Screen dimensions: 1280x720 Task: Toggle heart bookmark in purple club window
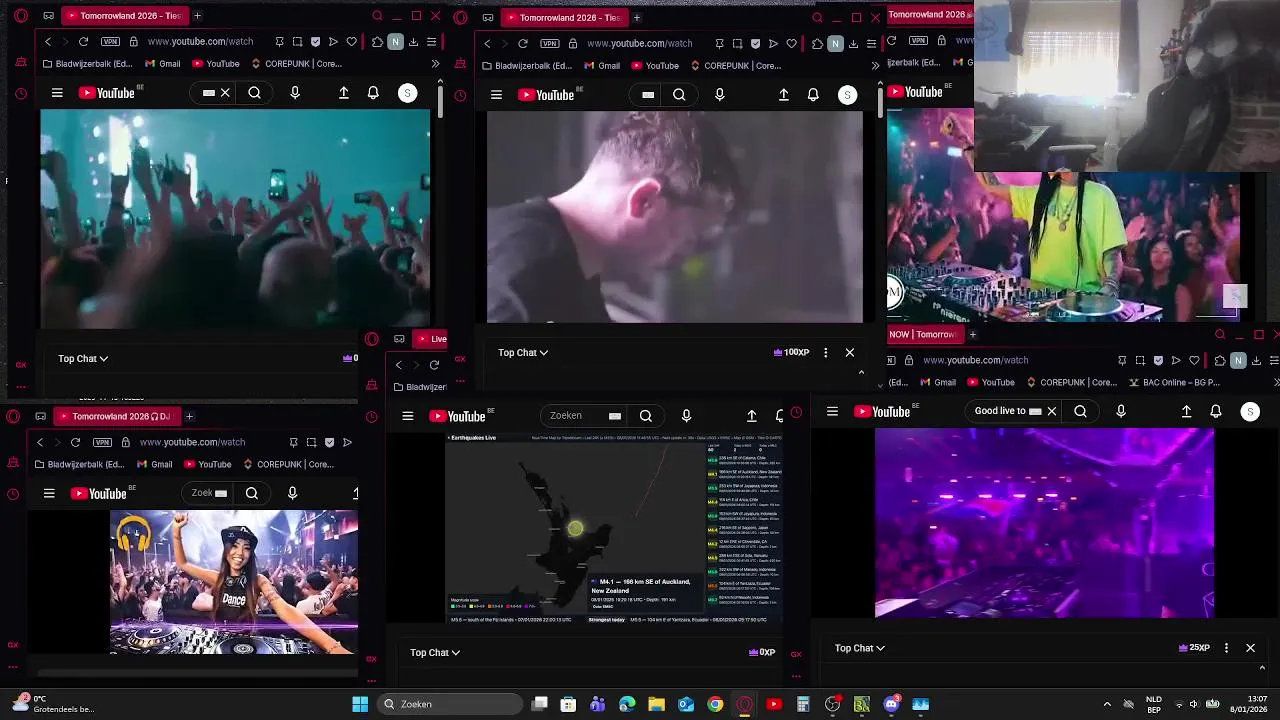coord(1194,360)
